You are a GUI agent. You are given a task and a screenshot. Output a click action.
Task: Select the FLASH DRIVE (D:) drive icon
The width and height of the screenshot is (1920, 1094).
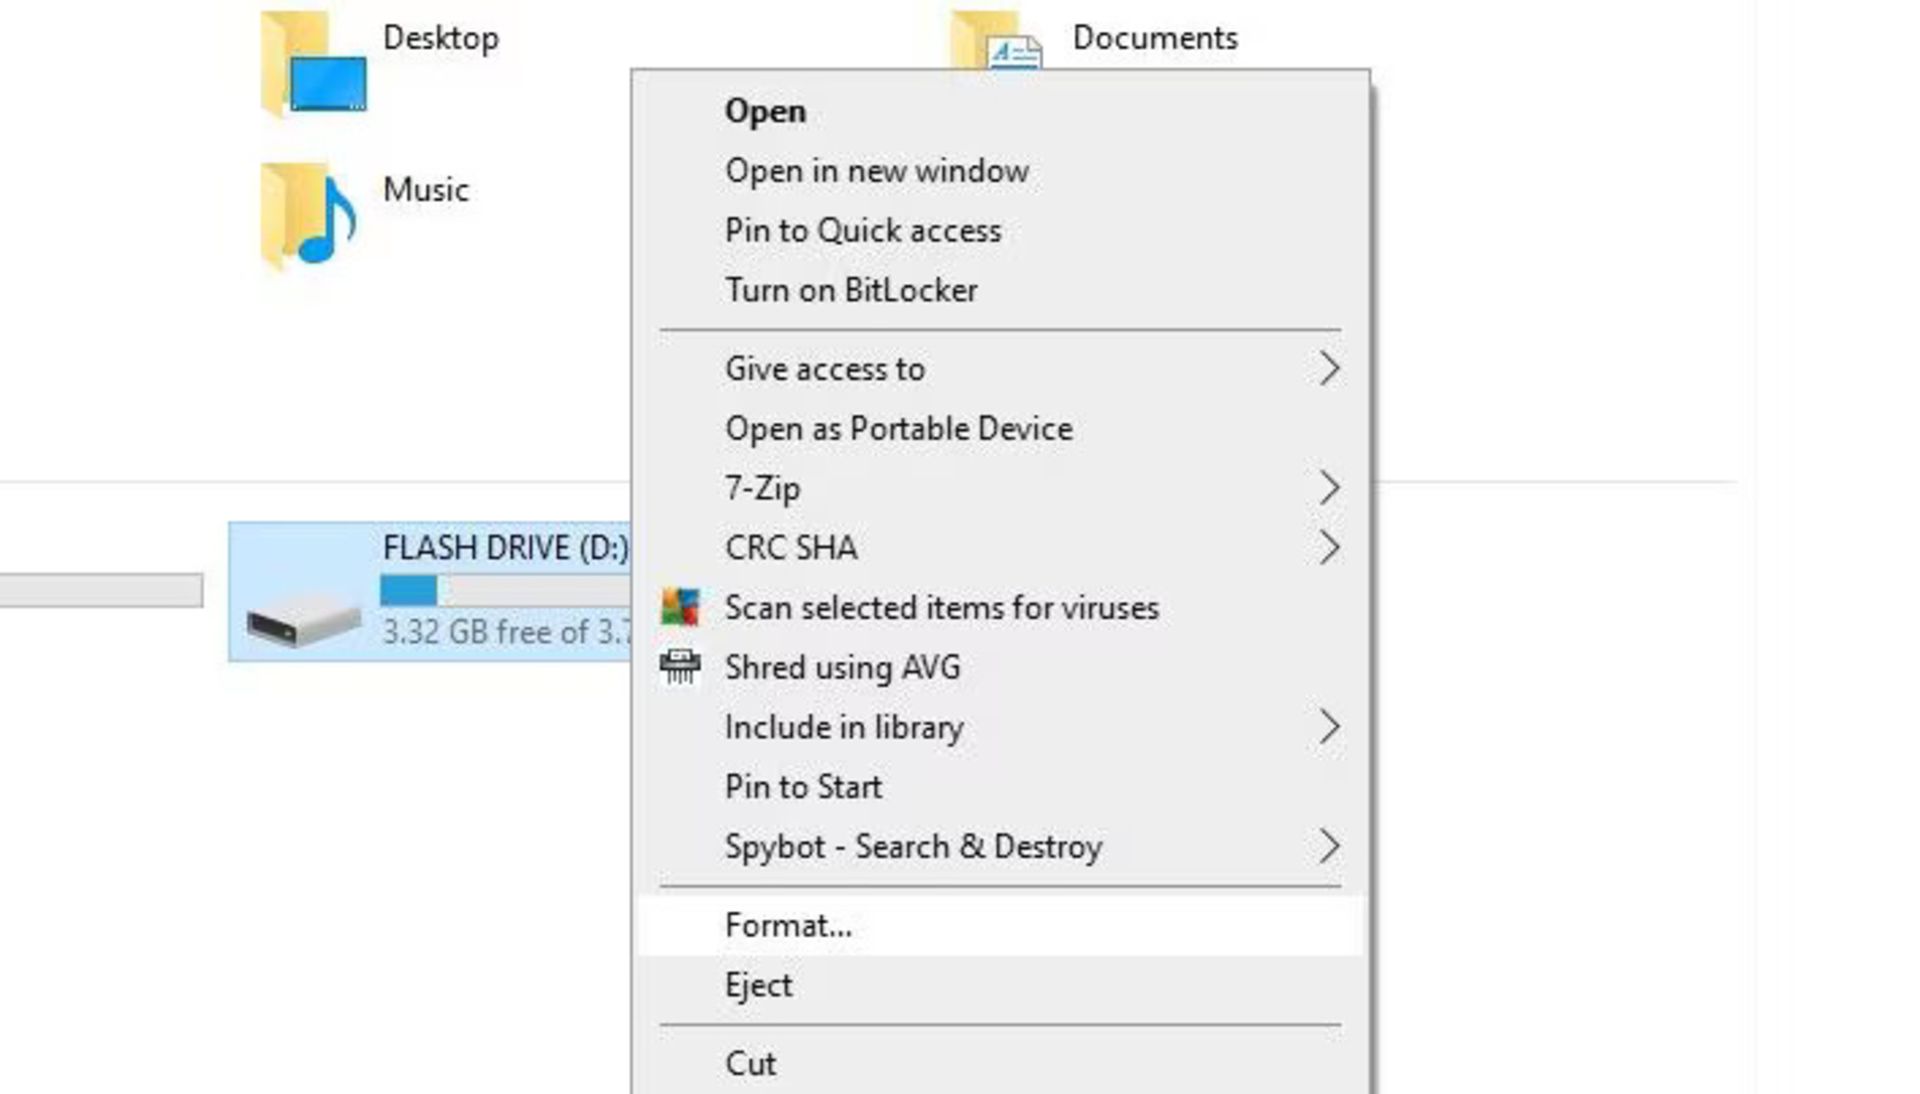(x=304, y=620)
